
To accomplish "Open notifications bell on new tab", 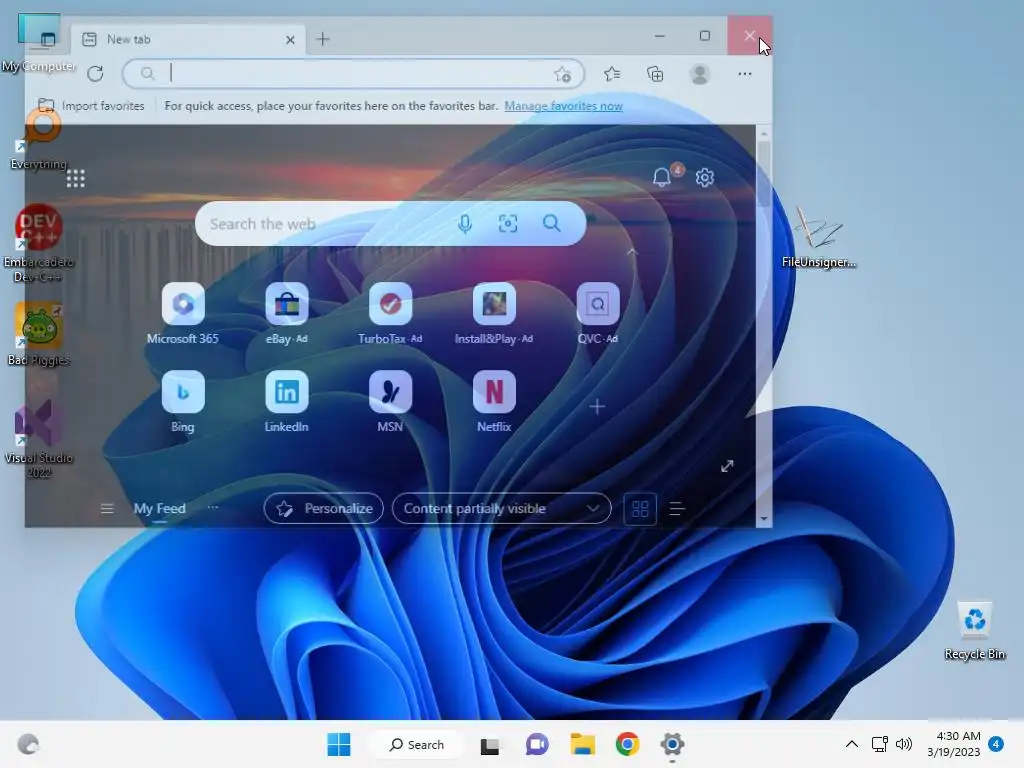I will coord(662,177).
